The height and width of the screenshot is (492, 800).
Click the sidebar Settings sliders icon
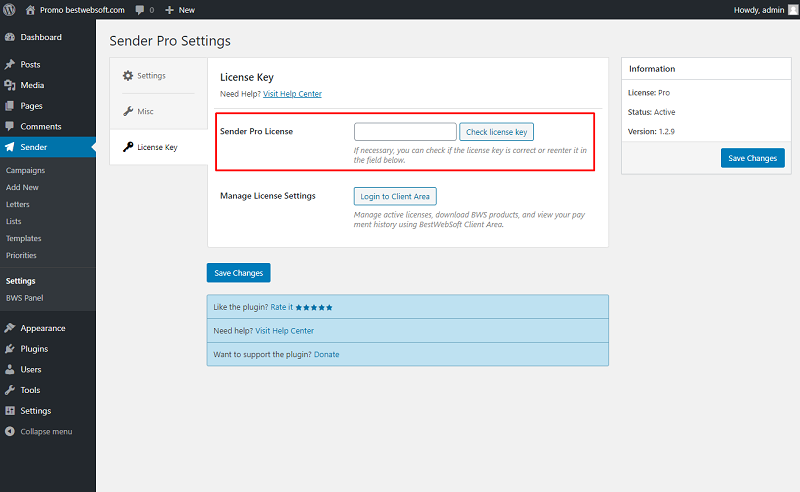[x=10, y=410]
